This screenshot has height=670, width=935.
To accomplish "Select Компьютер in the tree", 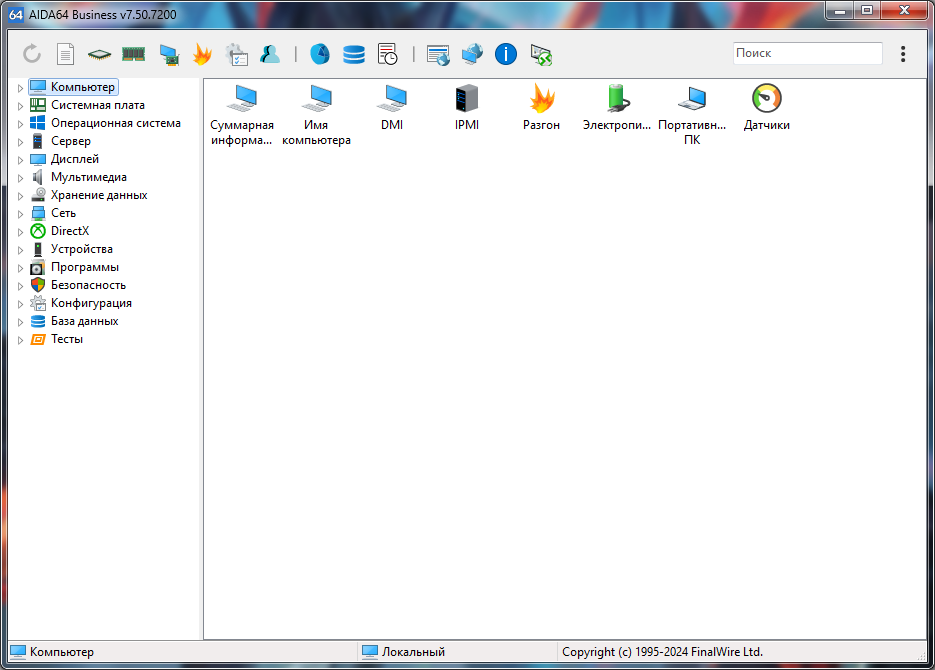I will (83, 87).
